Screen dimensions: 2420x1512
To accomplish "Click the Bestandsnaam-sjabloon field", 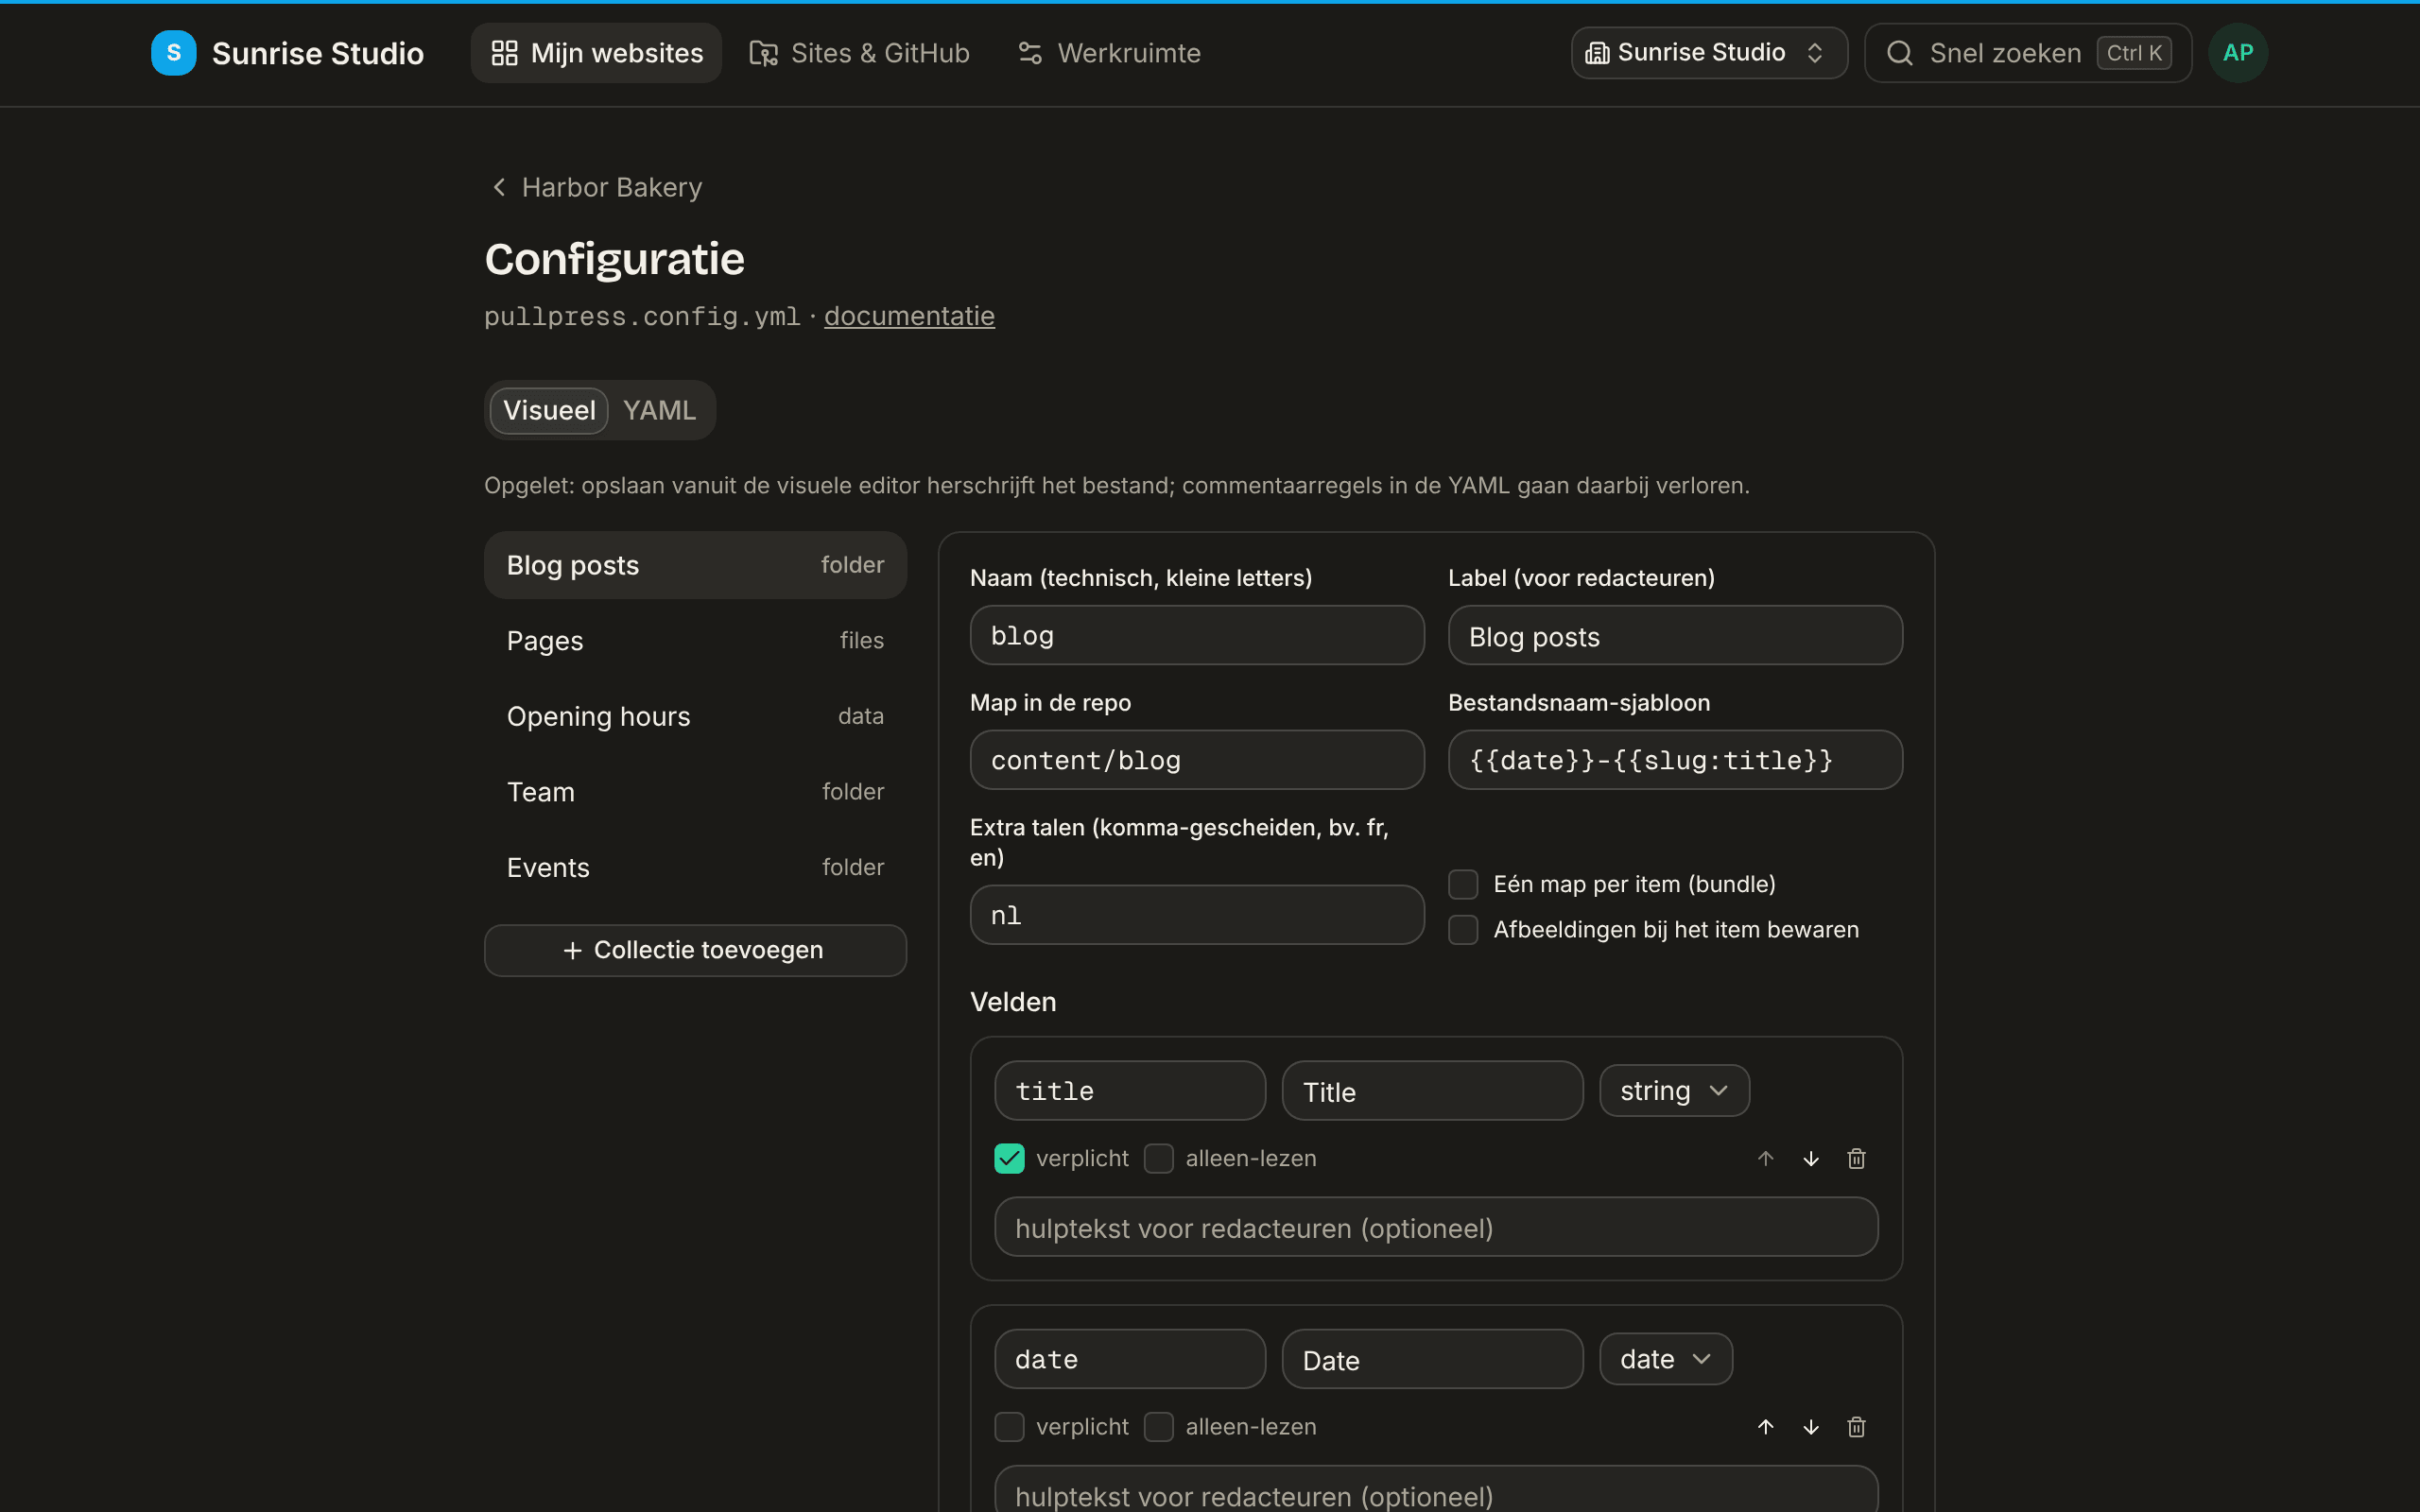I will (x=1675, y=760).
